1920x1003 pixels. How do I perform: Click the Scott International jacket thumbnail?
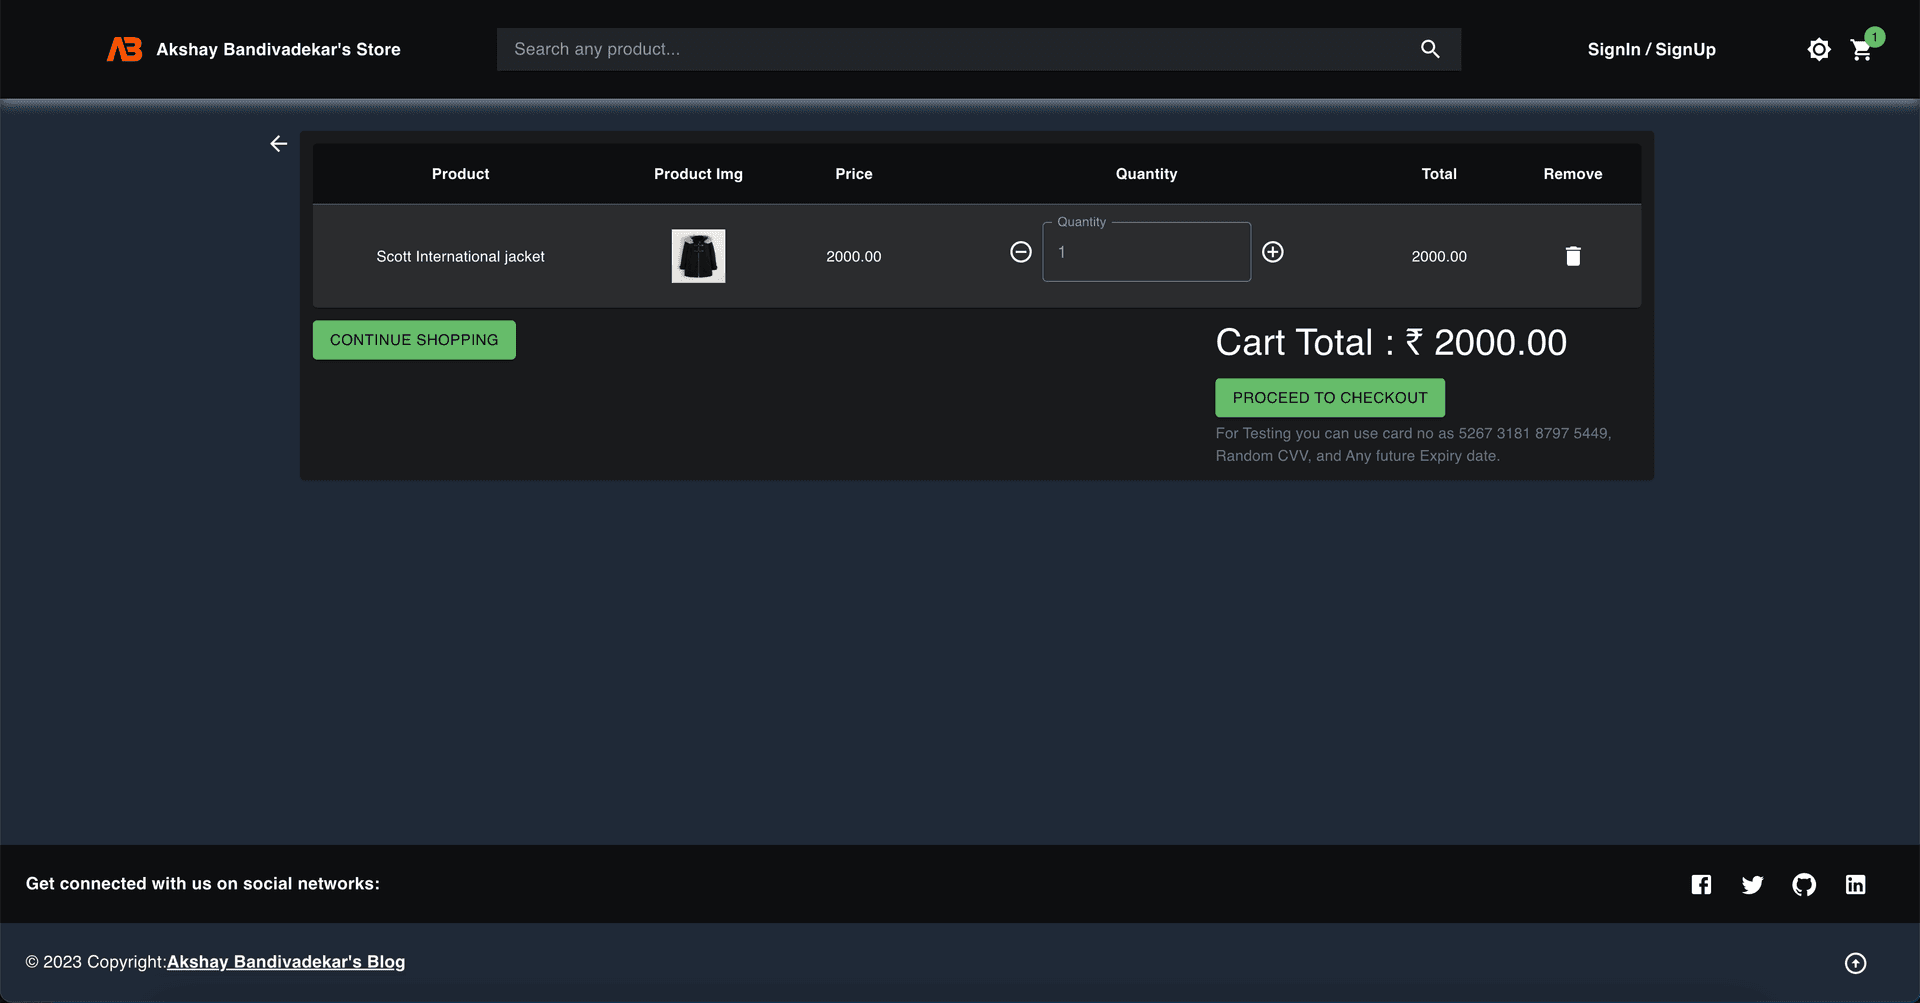698,256
